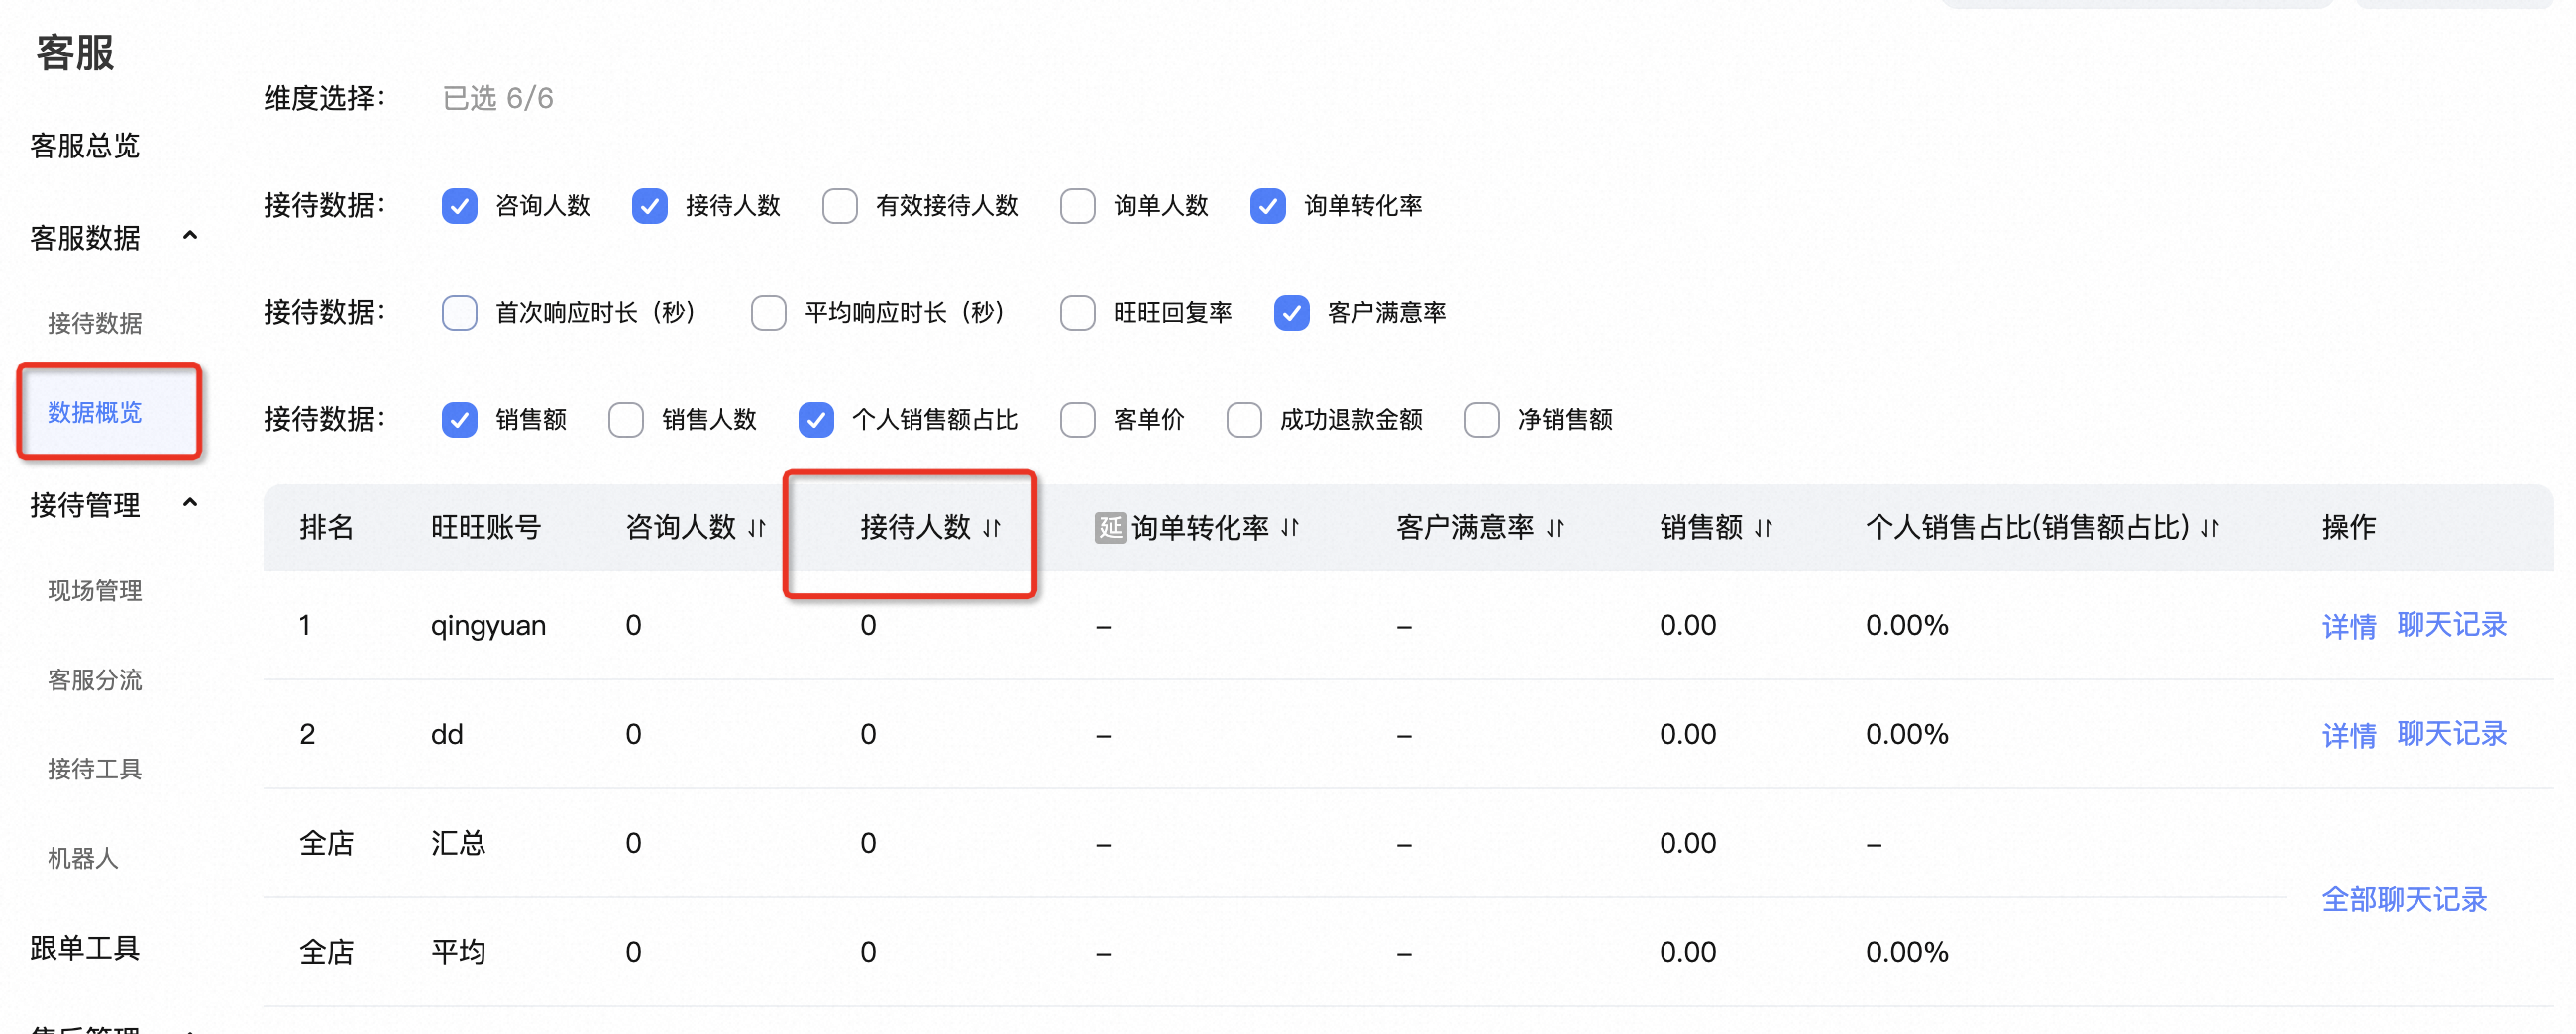Viewport: 2576px width, 1034px height.
Task: Enable the 成功退款金额 checkbox
Action: [x=1244, y=420]
